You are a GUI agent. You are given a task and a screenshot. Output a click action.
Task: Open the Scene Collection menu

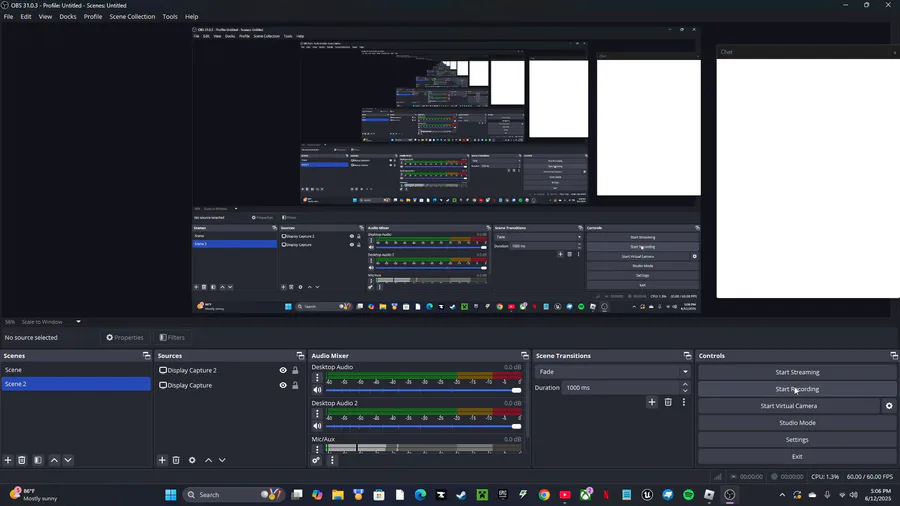(132, 17)
